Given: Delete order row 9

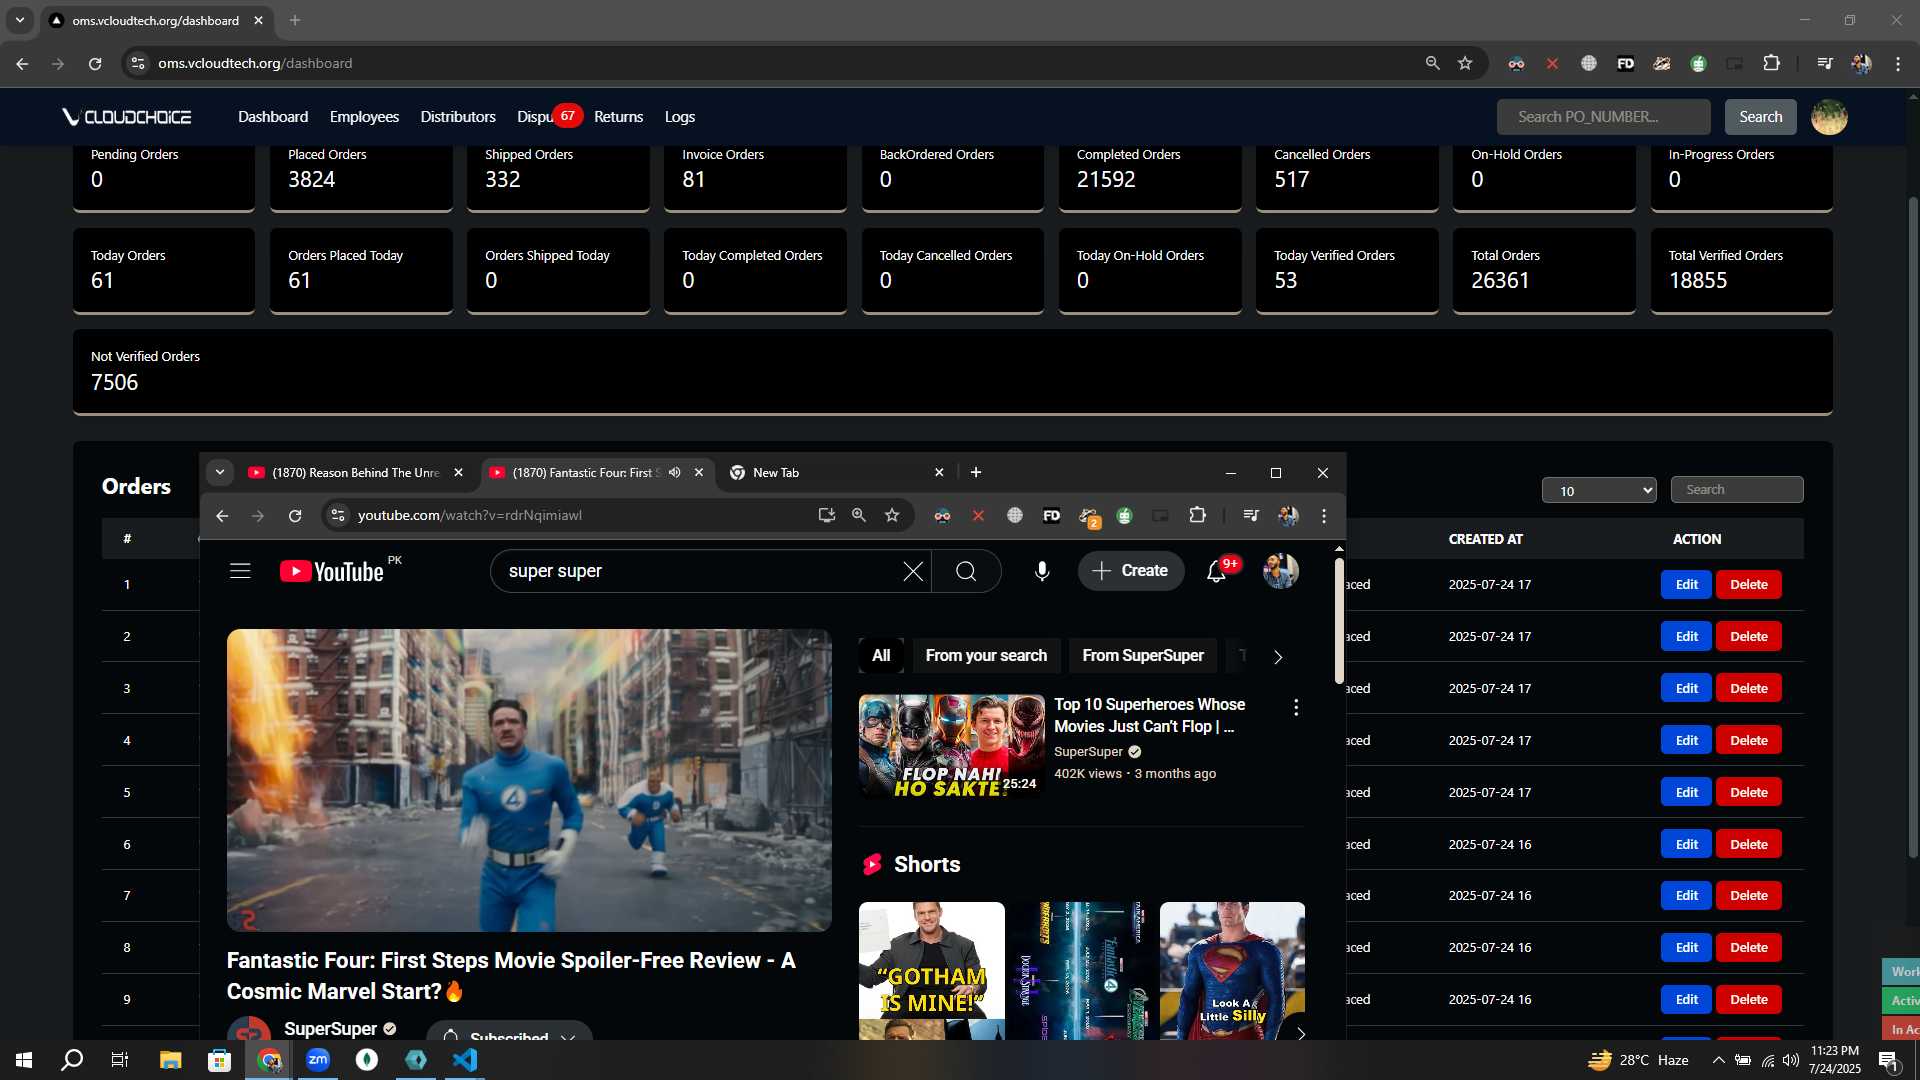Looking at the screenshot, I should pyautogui.click(x=1748, y=1000).
